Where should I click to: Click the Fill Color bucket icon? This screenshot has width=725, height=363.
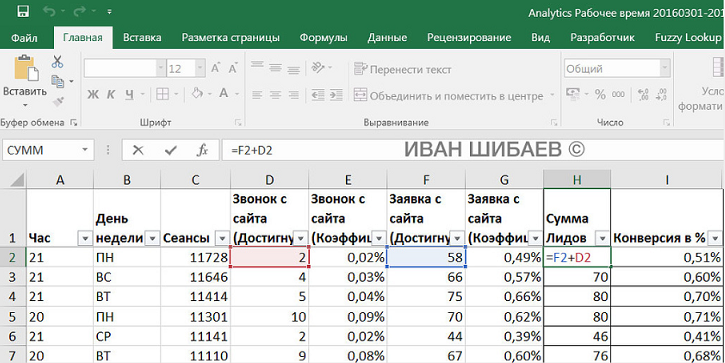(x=197, y=94)
